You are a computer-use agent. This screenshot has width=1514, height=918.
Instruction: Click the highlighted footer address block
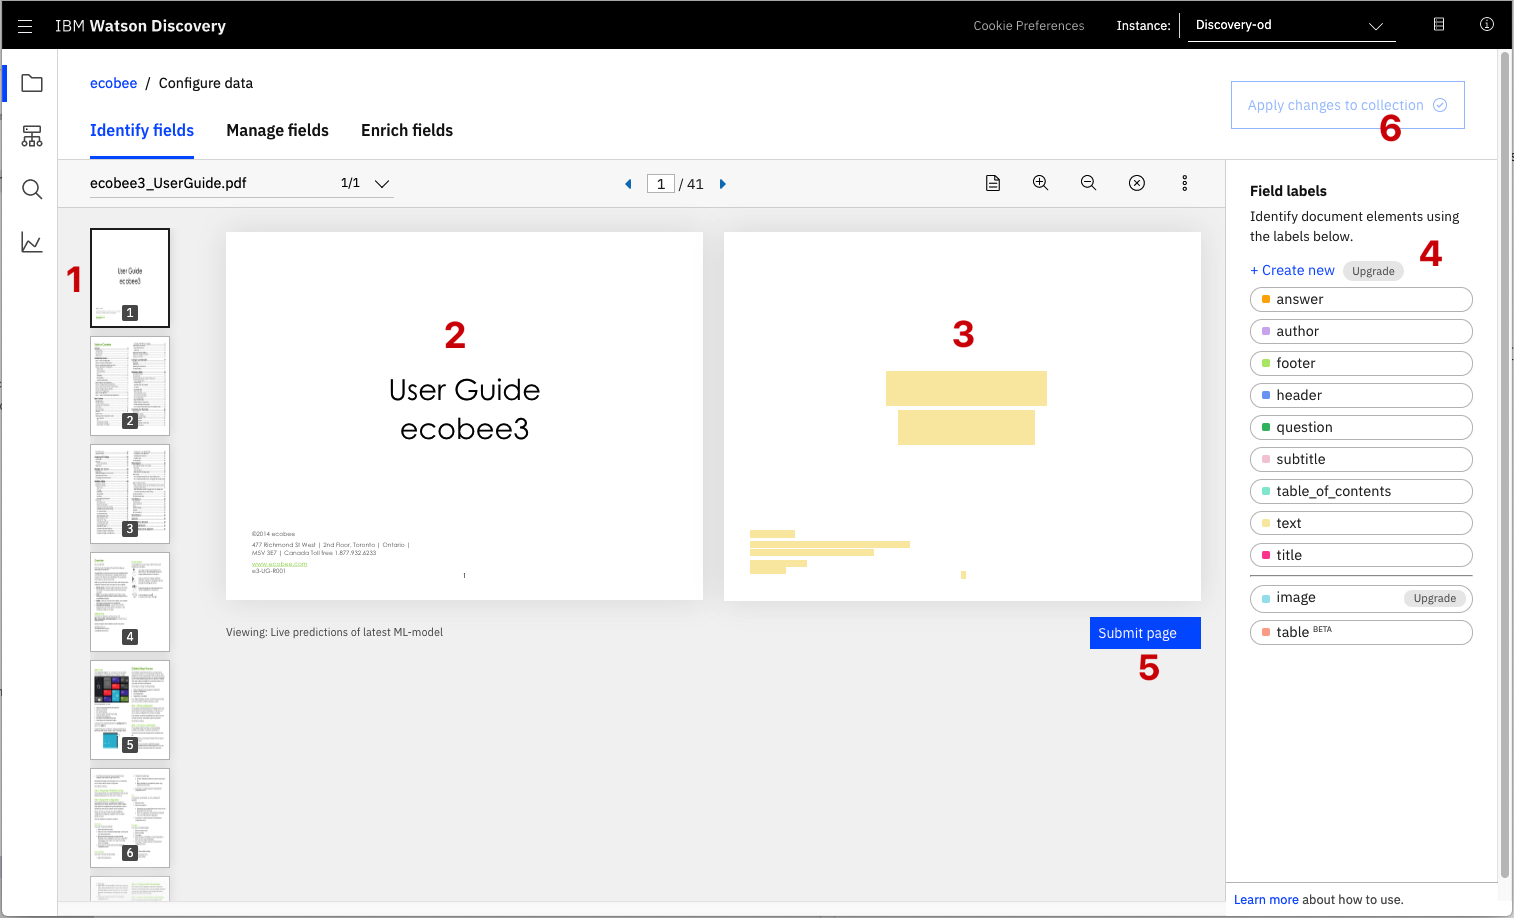[x=830, y=548]
